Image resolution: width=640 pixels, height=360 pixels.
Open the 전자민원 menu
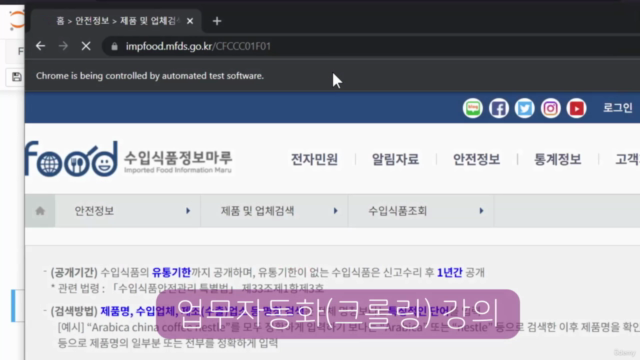(x=314, y=159)
